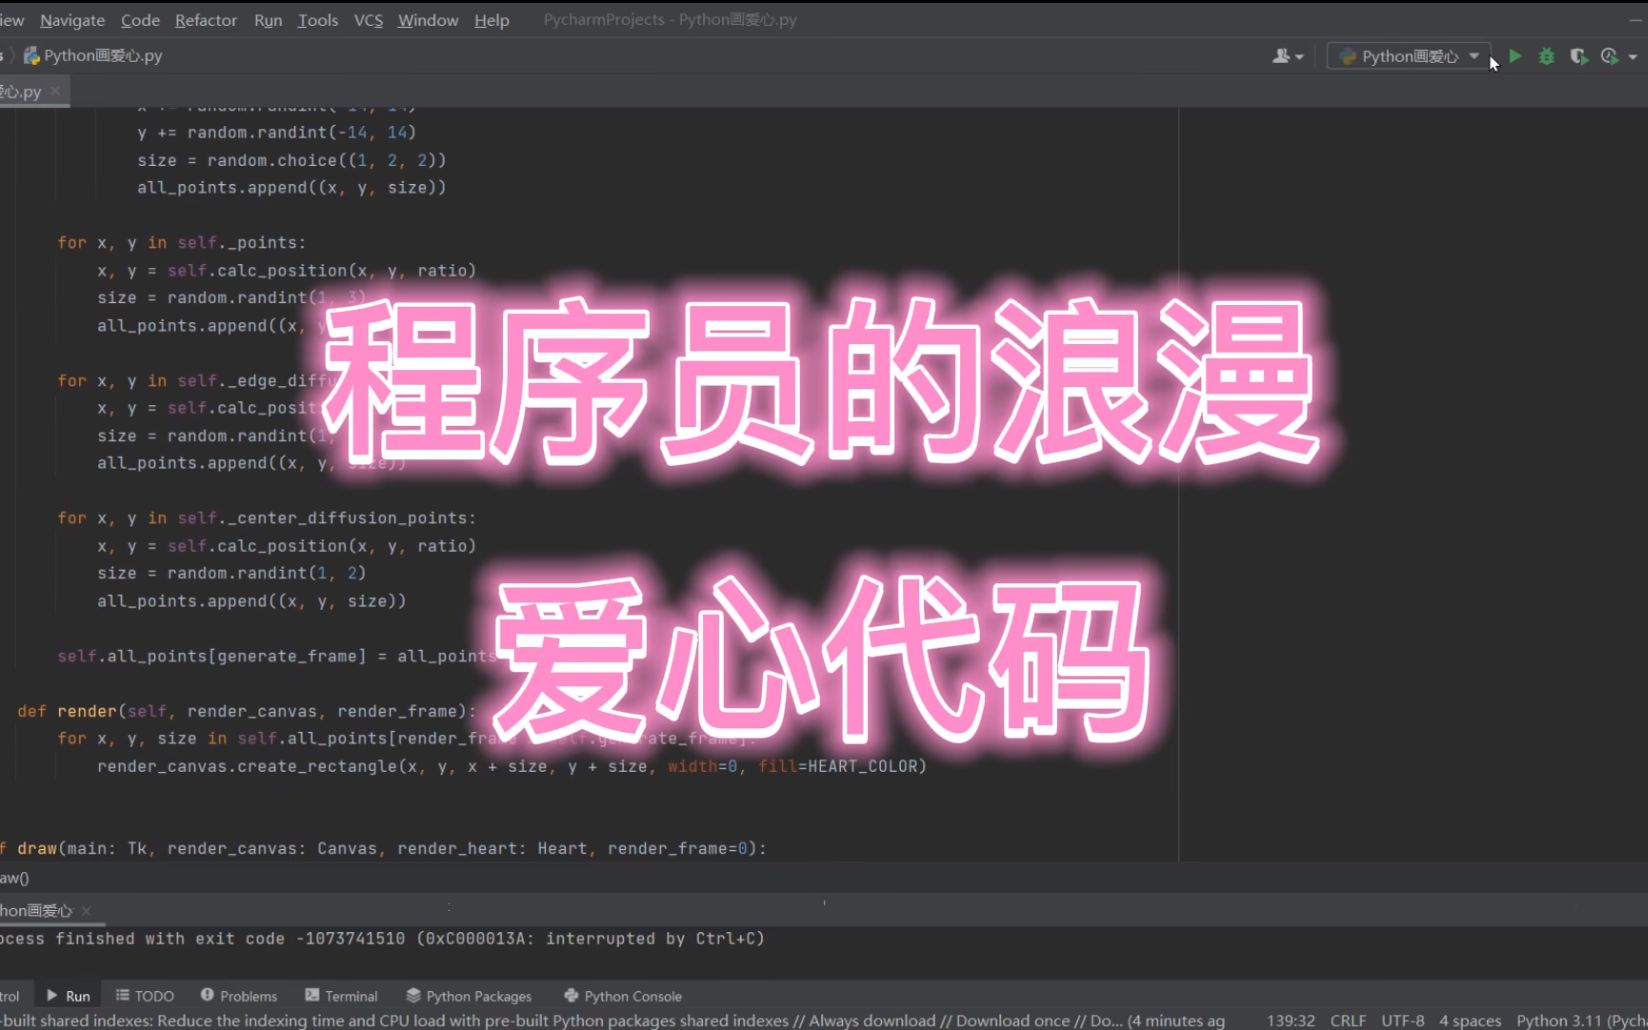
Task: Open the Terminal tool window
Action: [341, 996]
